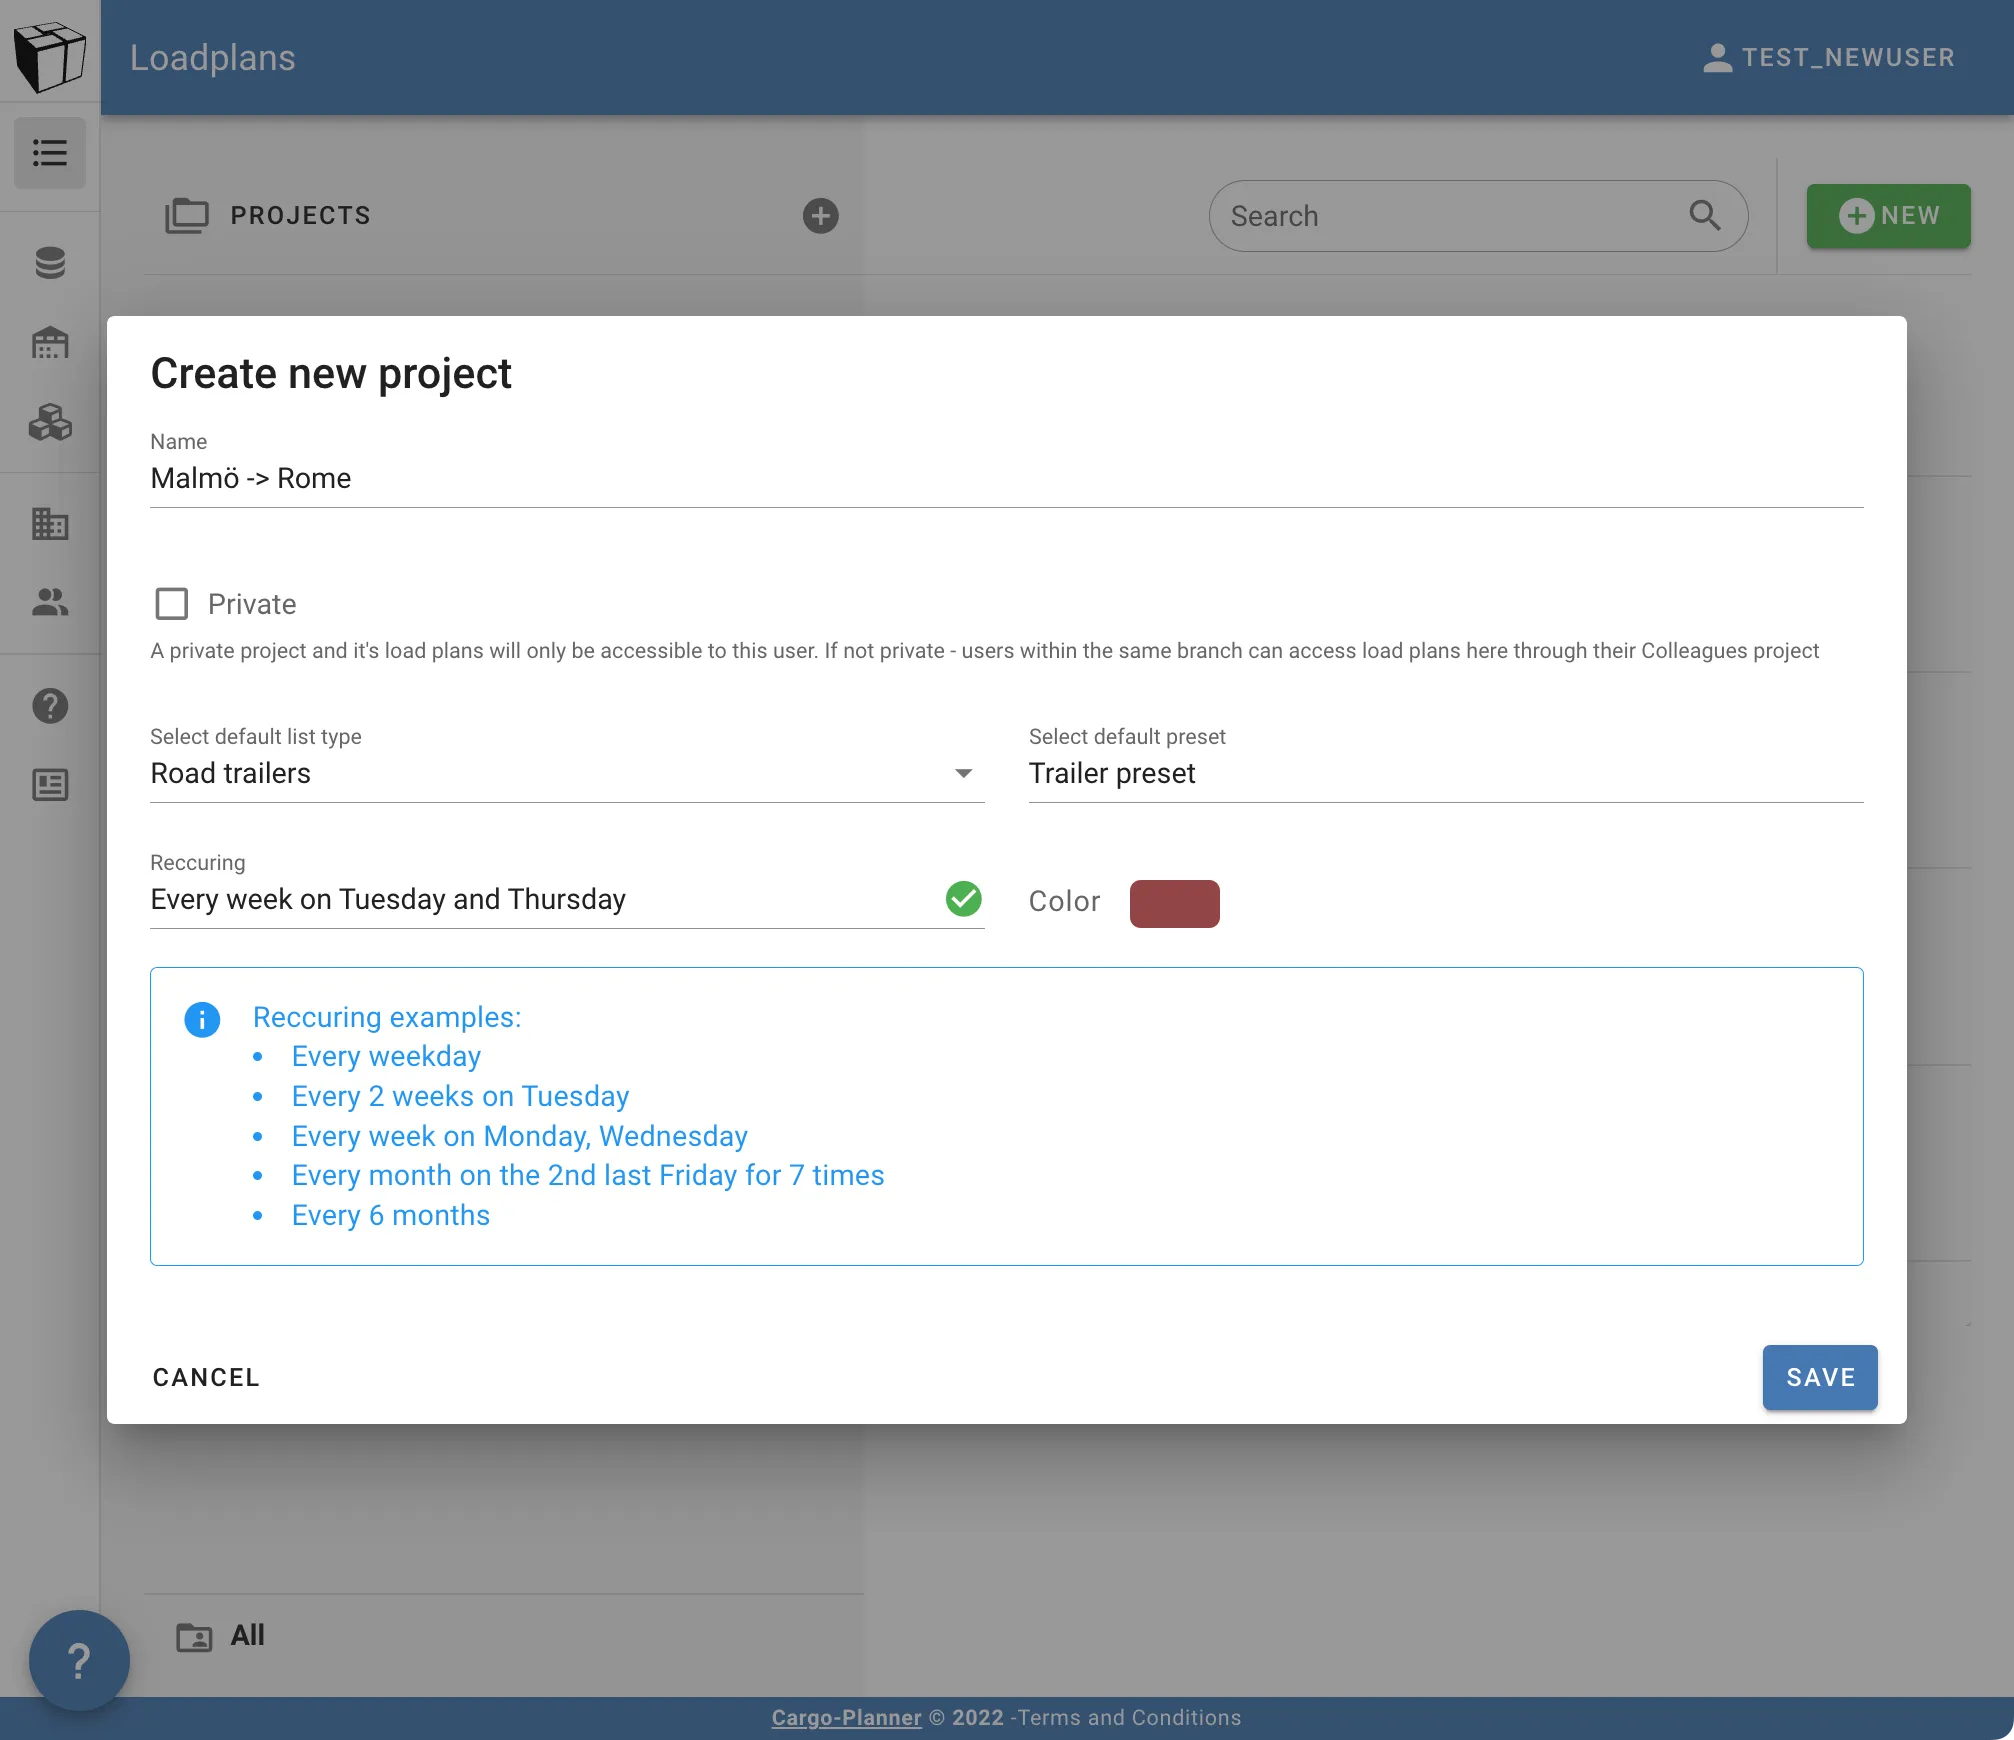
Task: Click the search magnifier icon
Action: [x=1705, y=215]
